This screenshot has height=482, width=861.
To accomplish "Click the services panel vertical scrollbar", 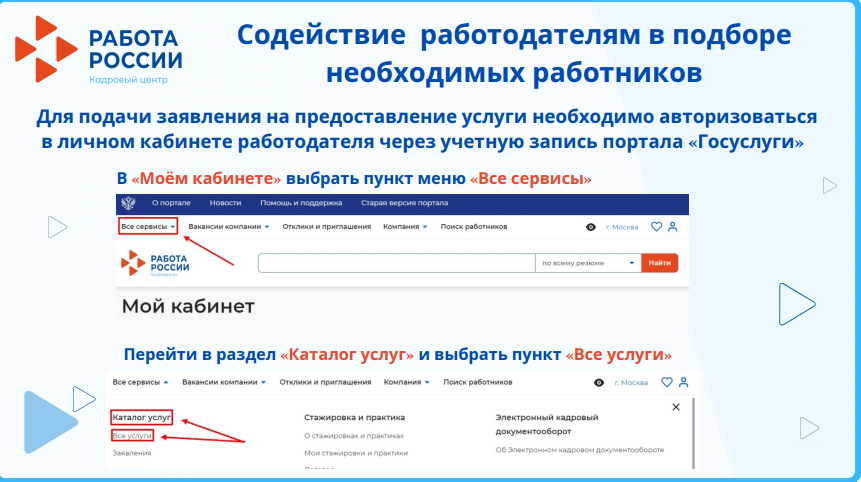I will pos(694,433).
